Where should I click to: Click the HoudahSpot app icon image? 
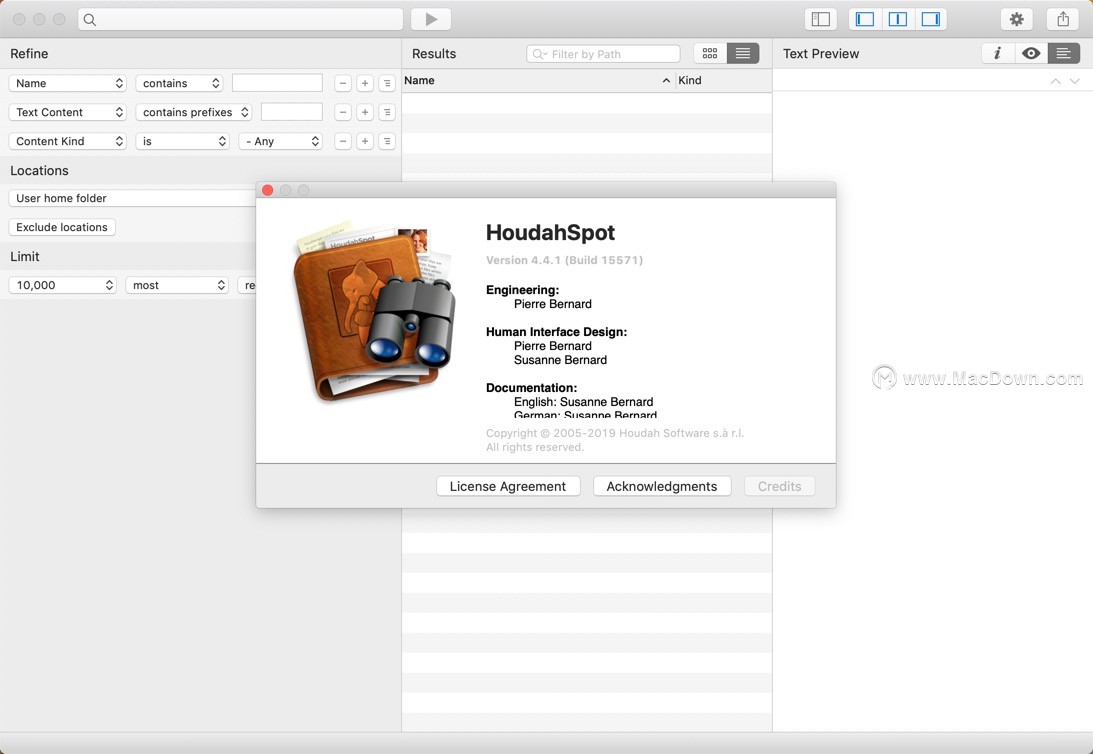pyautogui.click(x=374, y=311)
